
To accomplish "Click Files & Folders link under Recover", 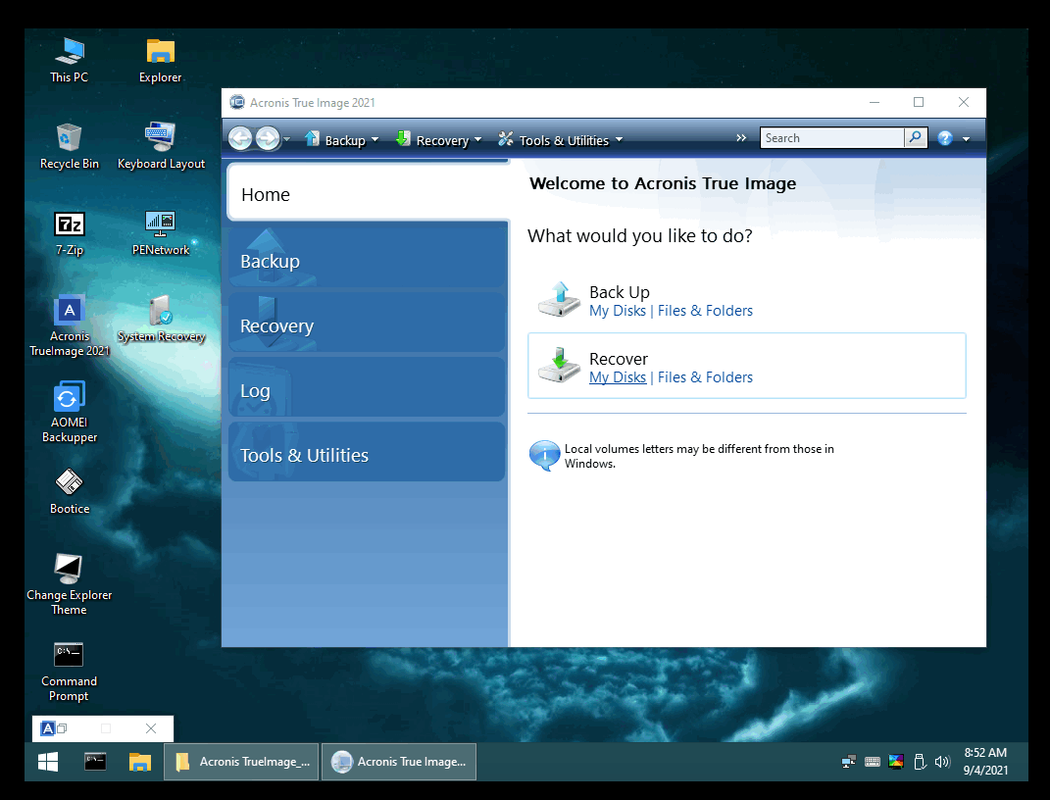I will [705, 377].
